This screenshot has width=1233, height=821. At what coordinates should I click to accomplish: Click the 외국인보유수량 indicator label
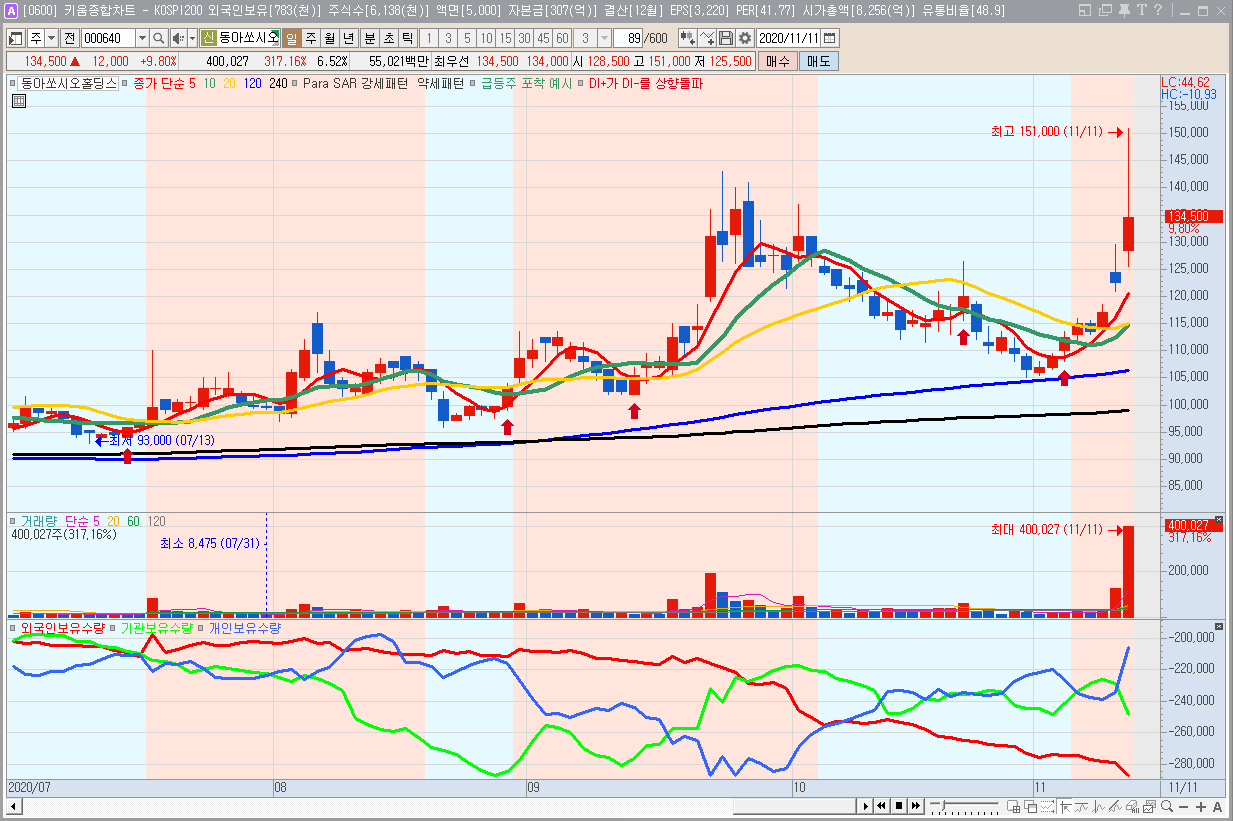pyautogui.click(x=64, y=627)
